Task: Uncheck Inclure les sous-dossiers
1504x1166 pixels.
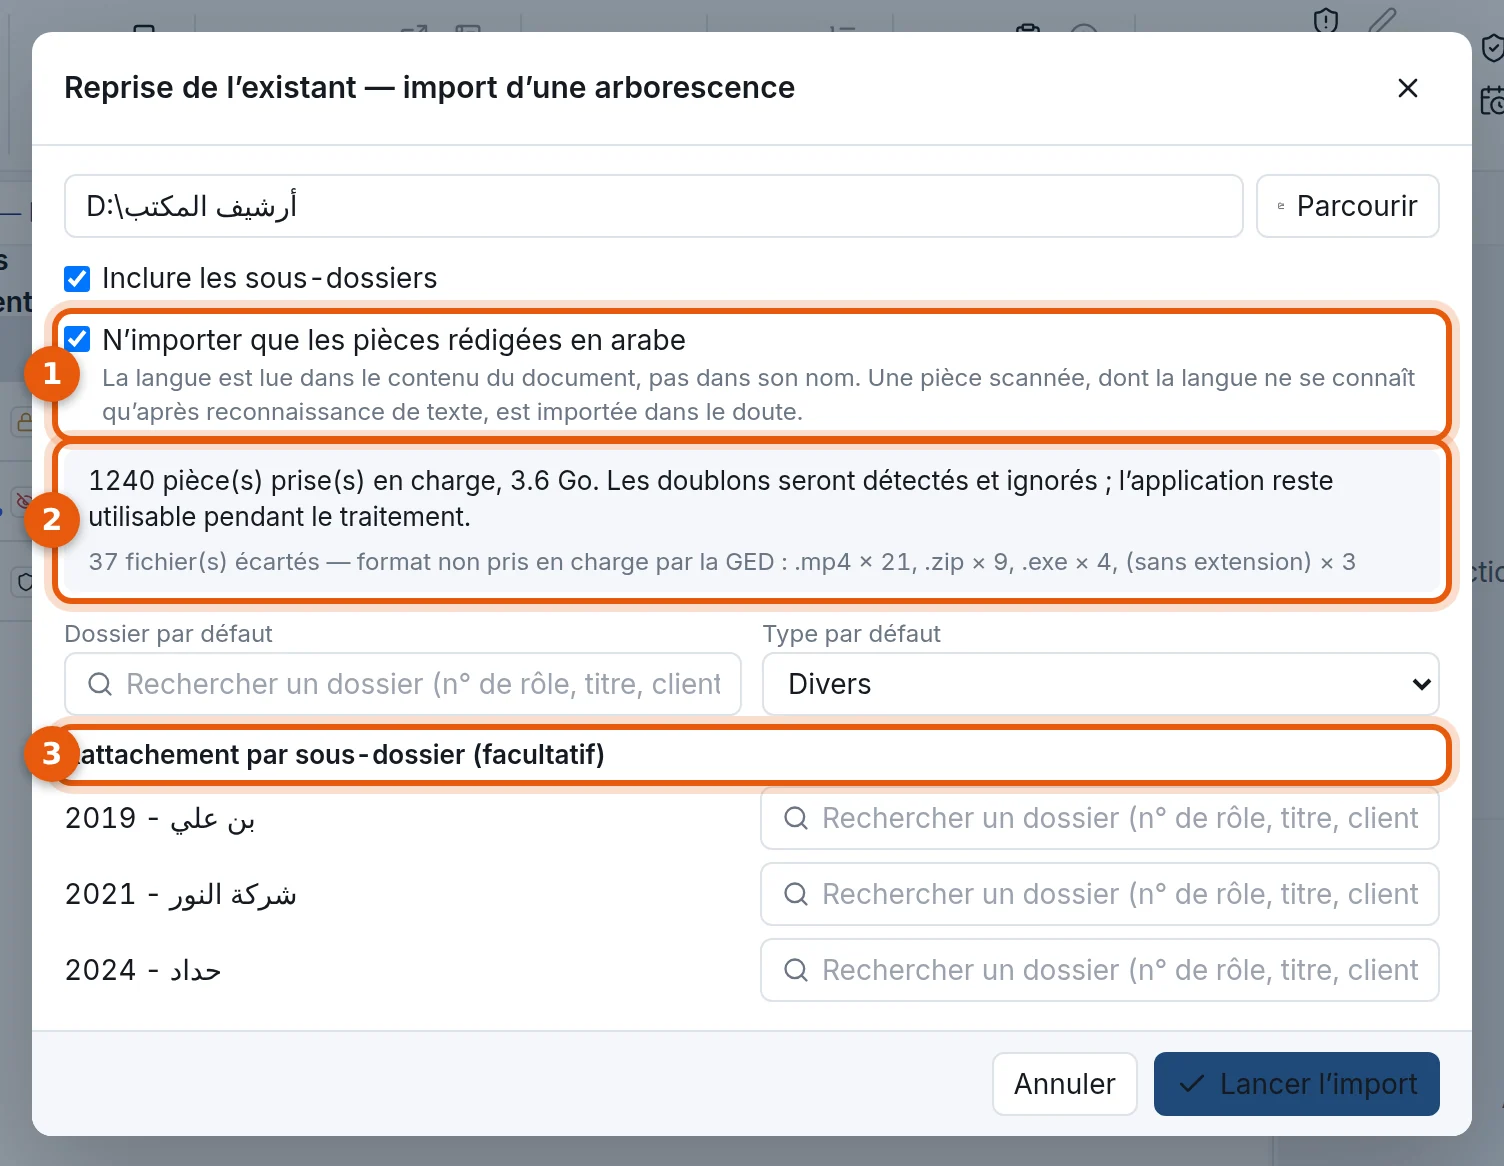Action: pos(77,278)
